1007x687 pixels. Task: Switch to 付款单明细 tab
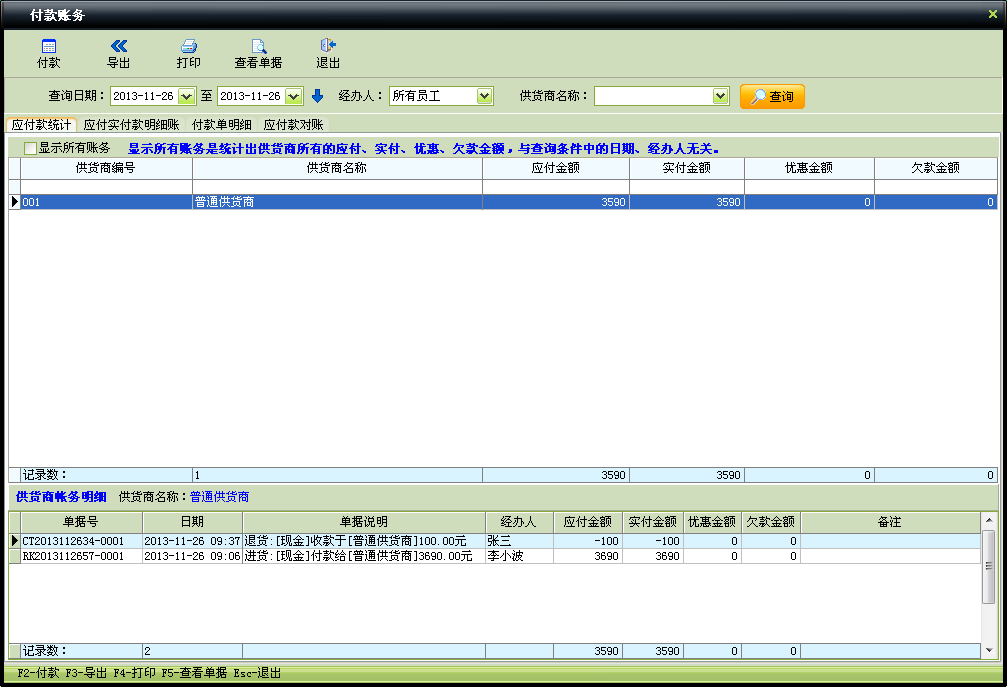tap(221, 125)
